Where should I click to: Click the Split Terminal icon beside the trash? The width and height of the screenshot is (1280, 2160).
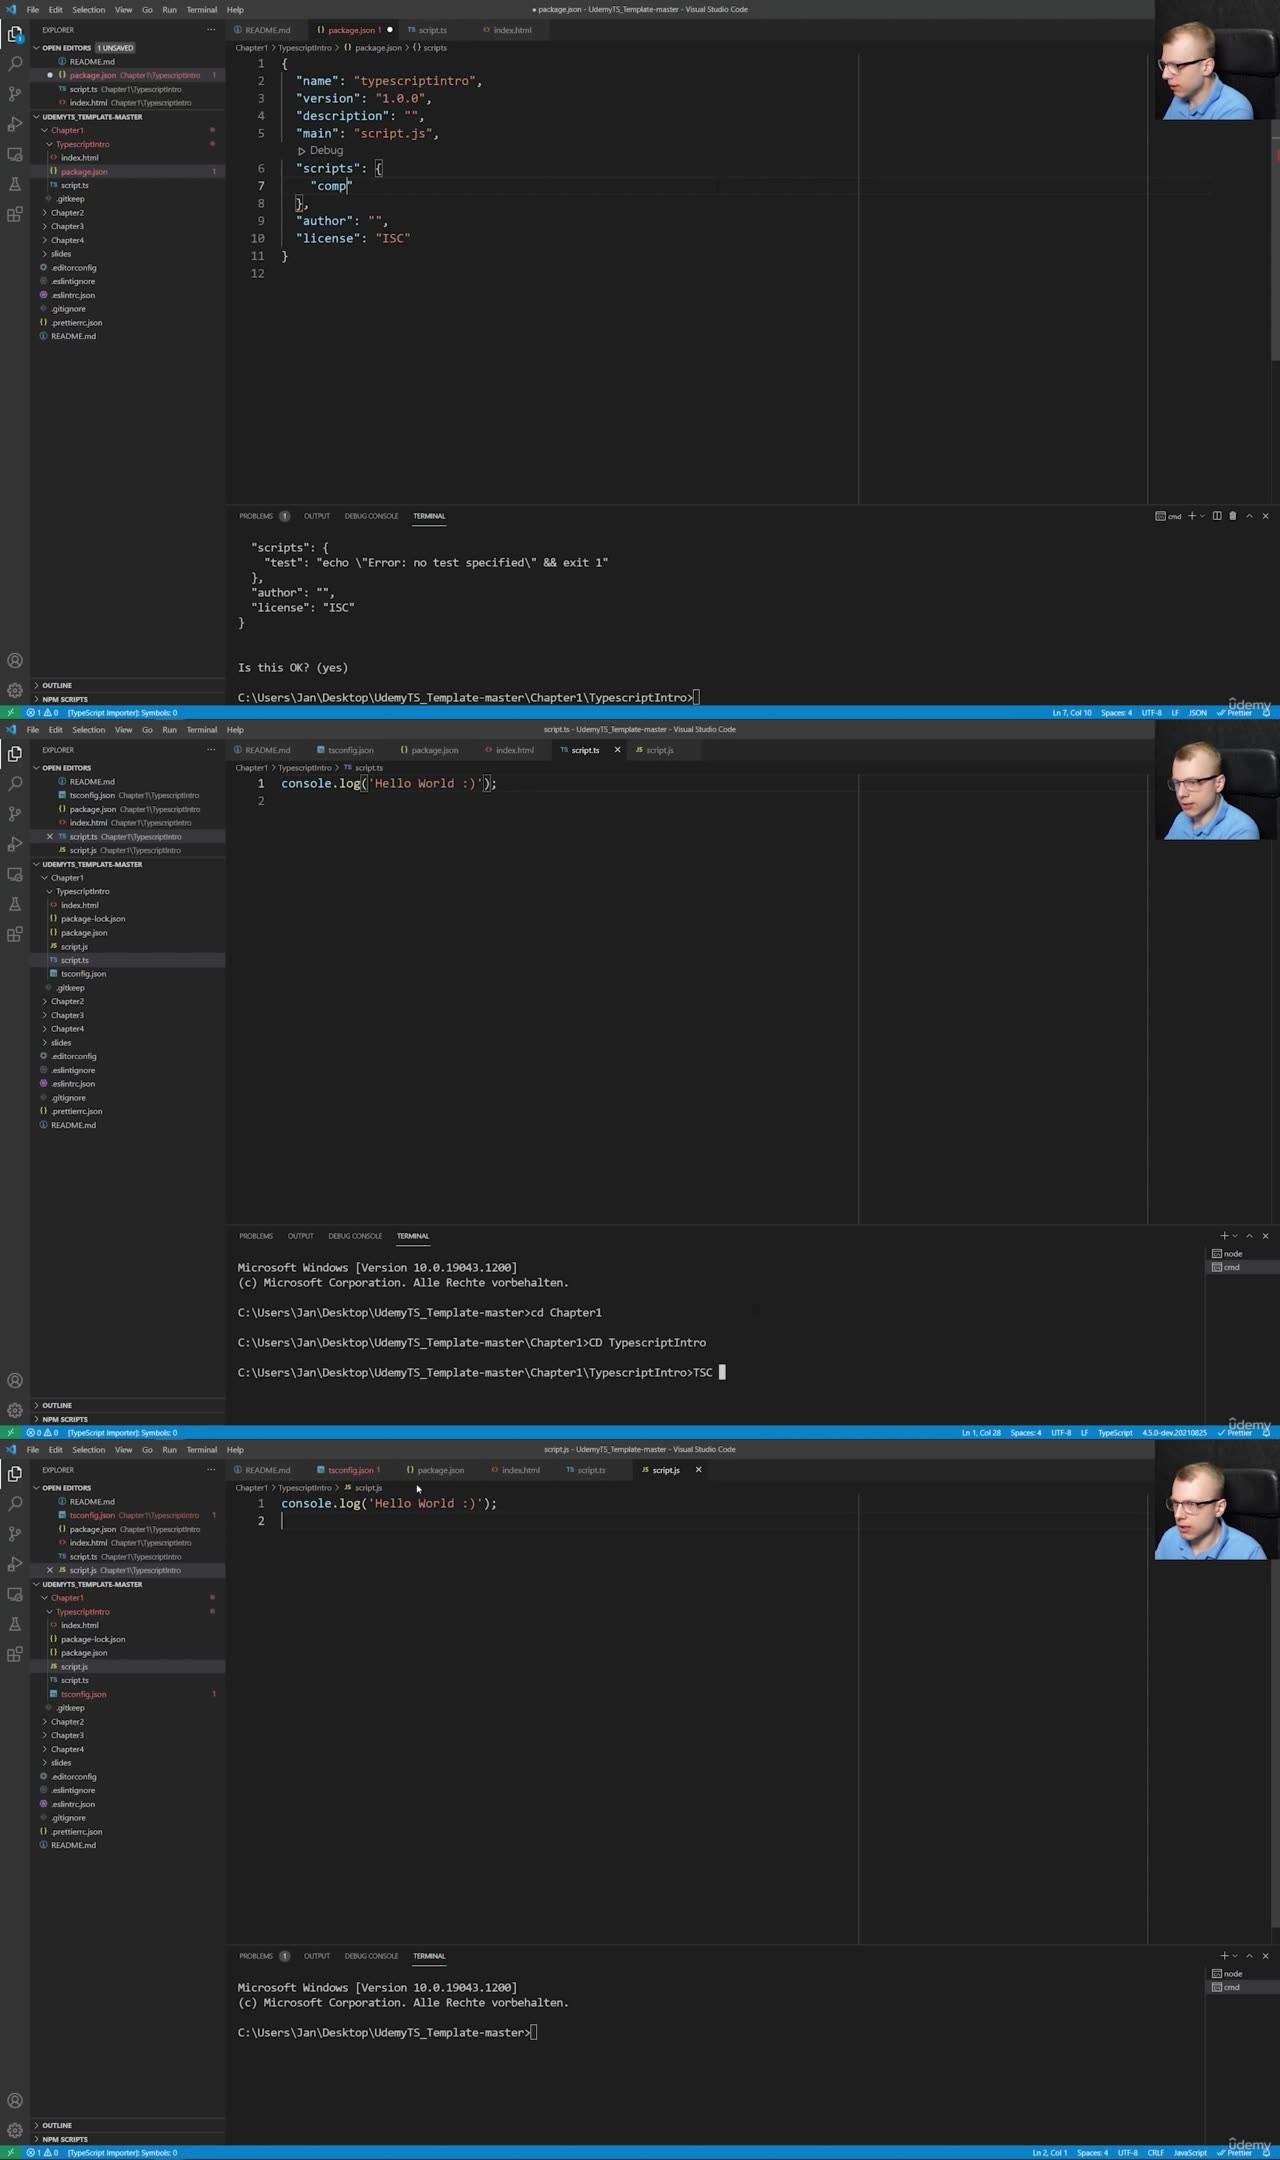1217,516
